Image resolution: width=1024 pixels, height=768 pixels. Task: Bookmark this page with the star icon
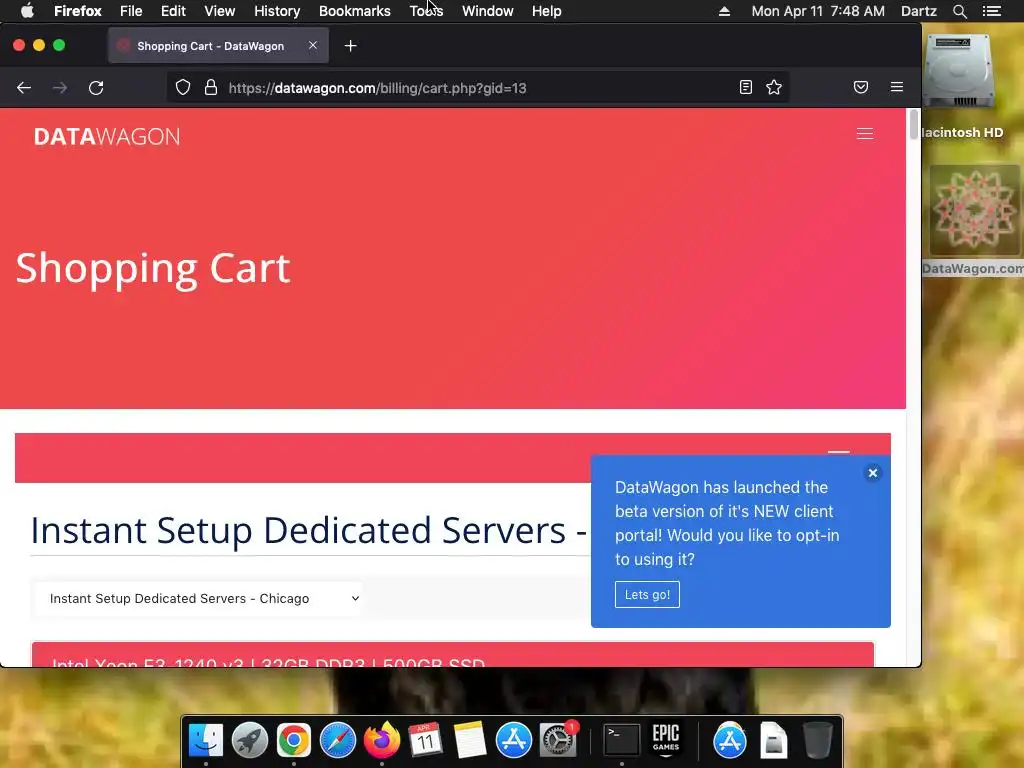tap(774, 88)
